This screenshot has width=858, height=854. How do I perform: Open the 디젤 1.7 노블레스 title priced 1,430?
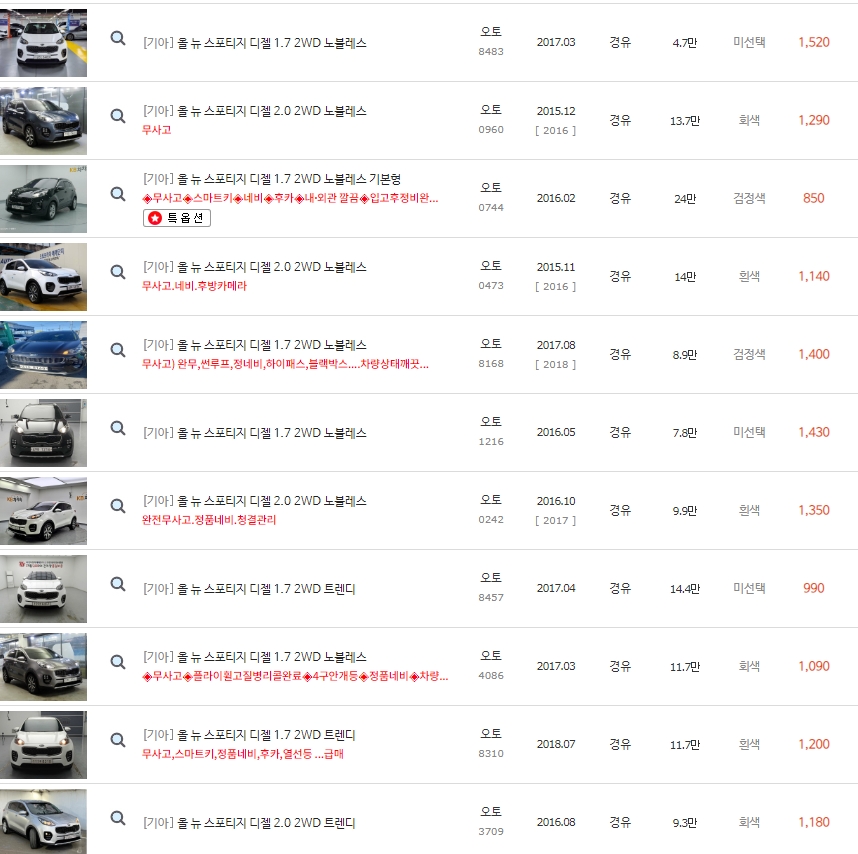[254, 433]
